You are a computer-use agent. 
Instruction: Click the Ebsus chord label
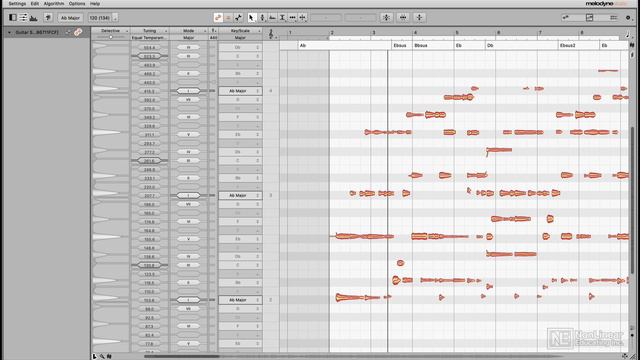pos(400,46)
